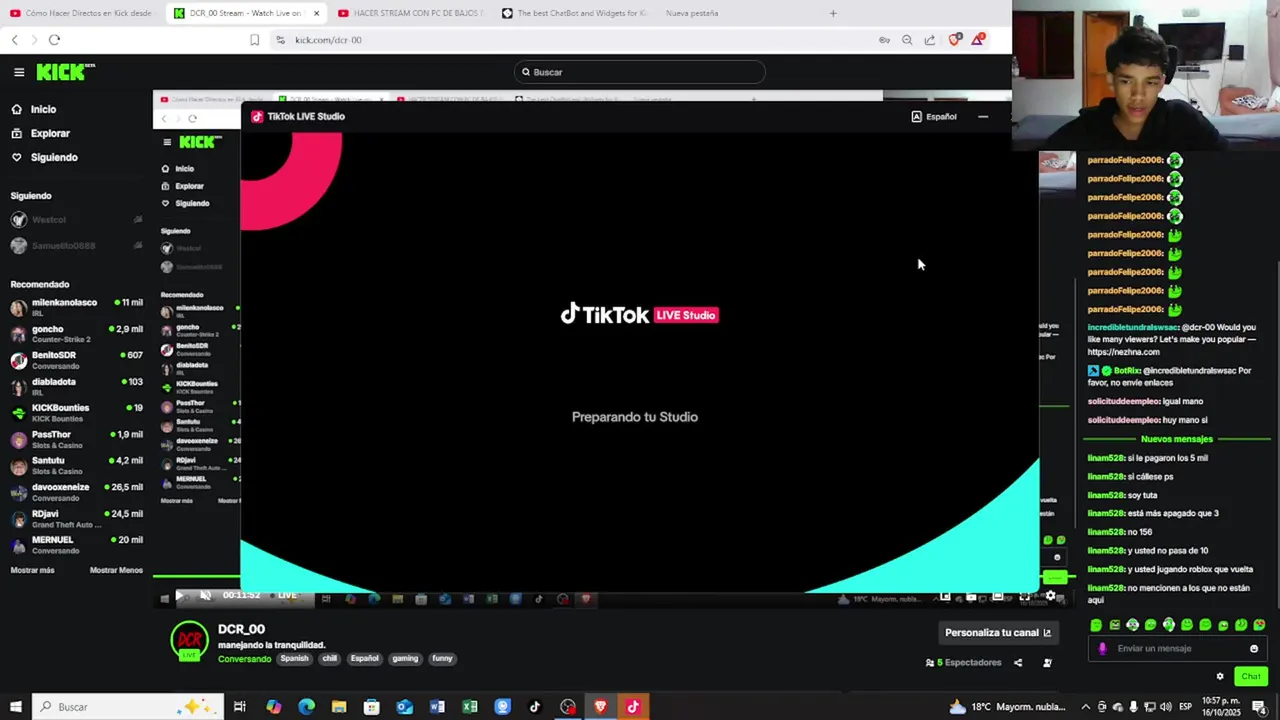The image size is (1280, 720).
Task: Open Excel from the taskbar
Action: (x=470, y=707)
